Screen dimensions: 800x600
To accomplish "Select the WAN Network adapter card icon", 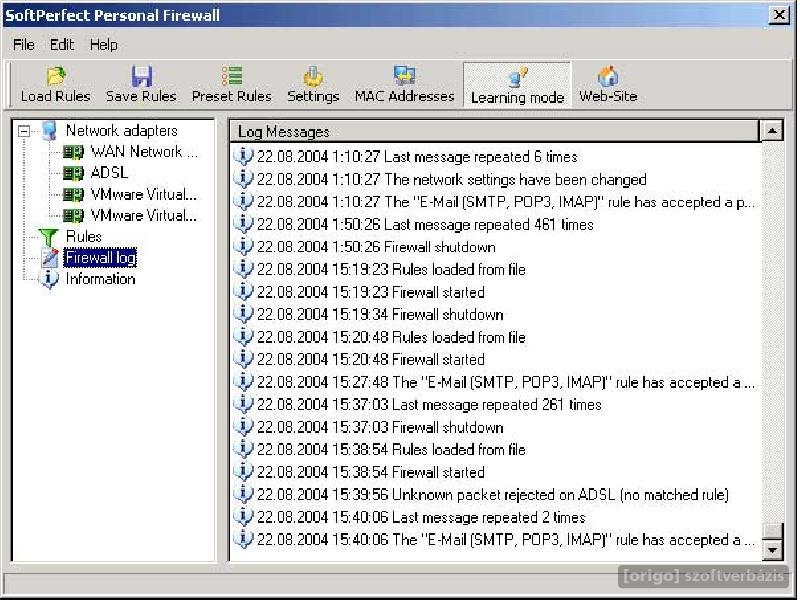I will click(x=73, y=152).
